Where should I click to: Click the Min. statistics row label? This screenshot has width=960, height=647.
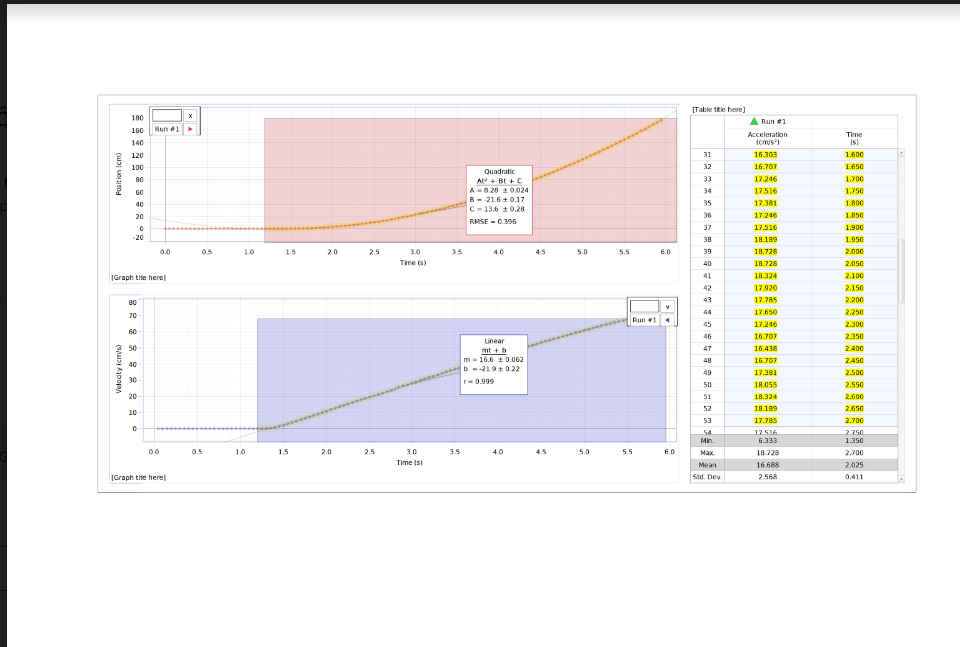pyautogui.click(x=707, y=441)
